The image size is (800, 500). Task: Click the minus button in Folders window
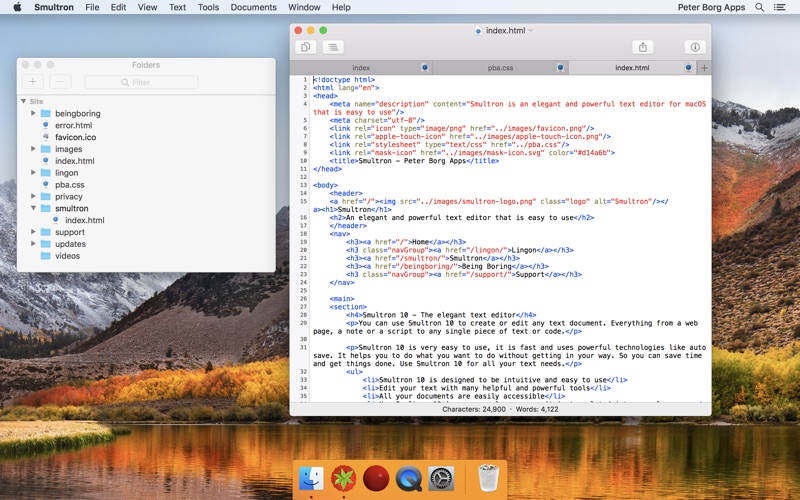pos(60,82)
